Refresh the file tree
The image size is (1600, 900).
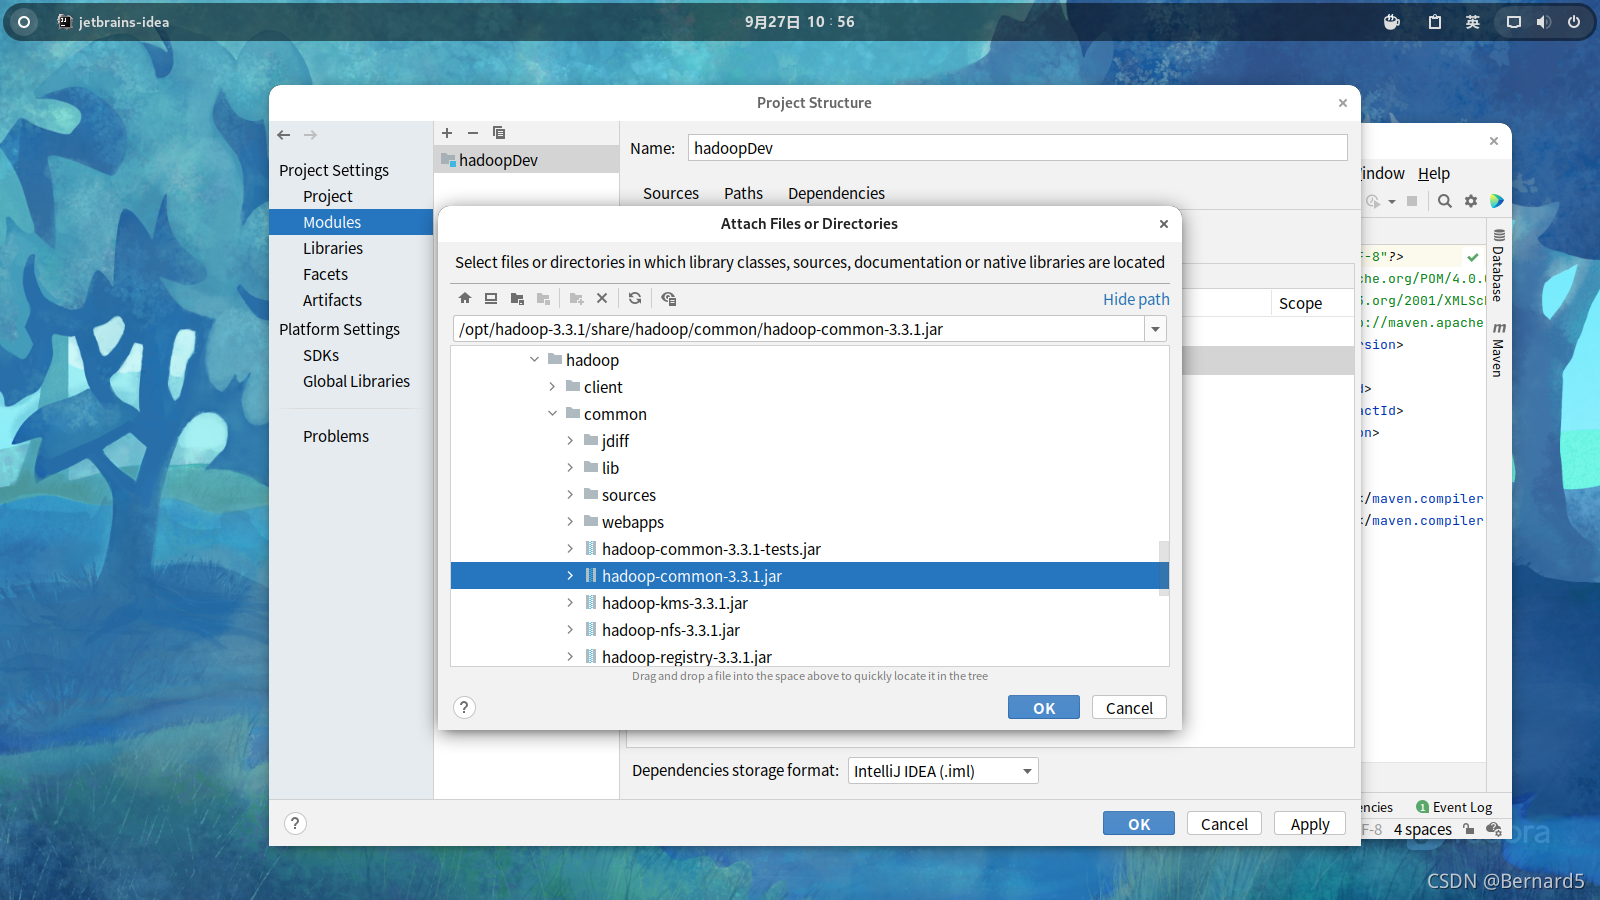(x=635, y=298)
